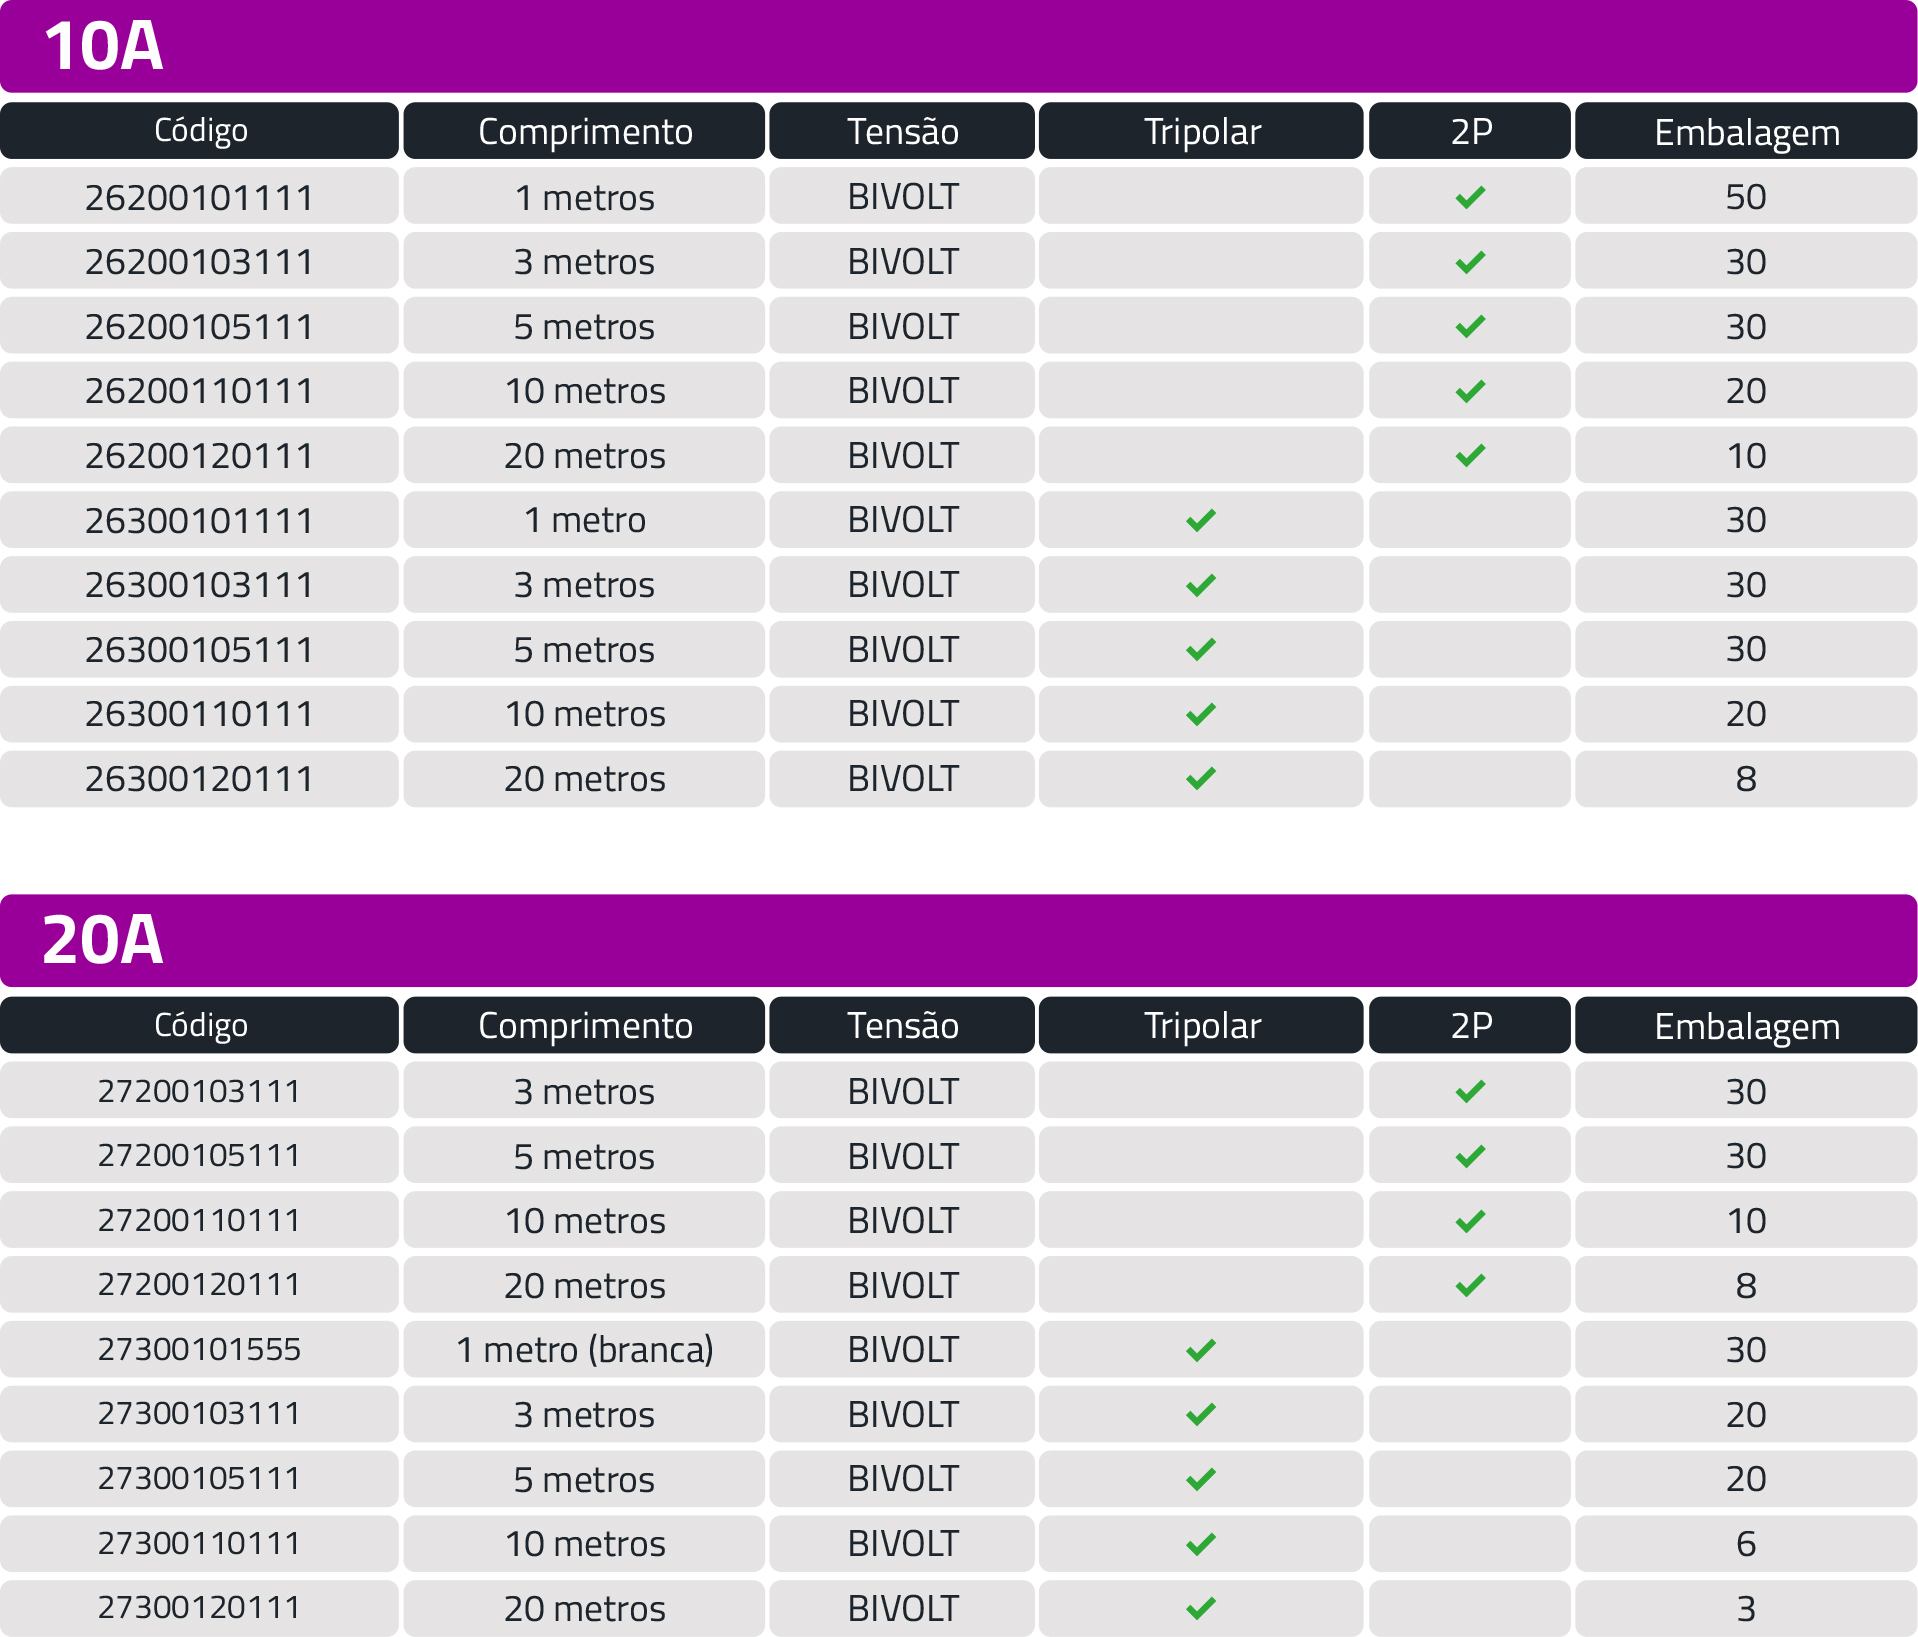Click the Código column header in the 10A table

point(200,131)
